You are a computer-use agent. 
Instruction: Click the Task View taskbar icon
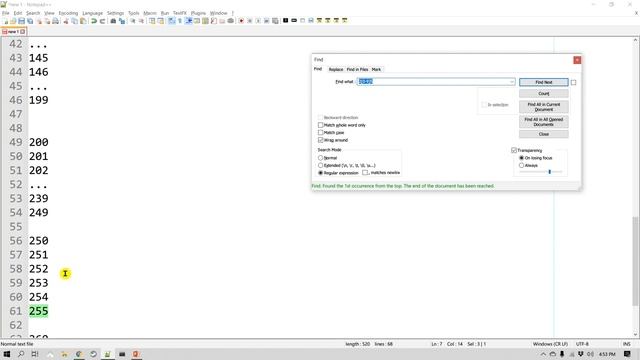[35, 354]
